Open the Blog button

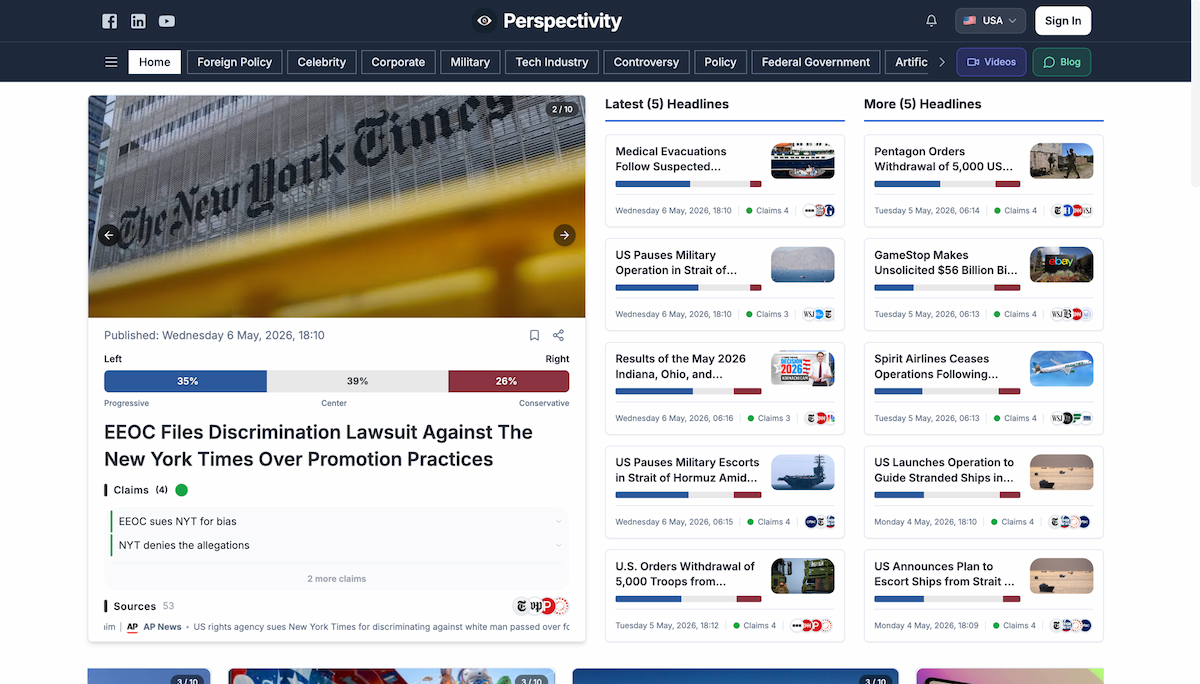tap(1062, 62)
